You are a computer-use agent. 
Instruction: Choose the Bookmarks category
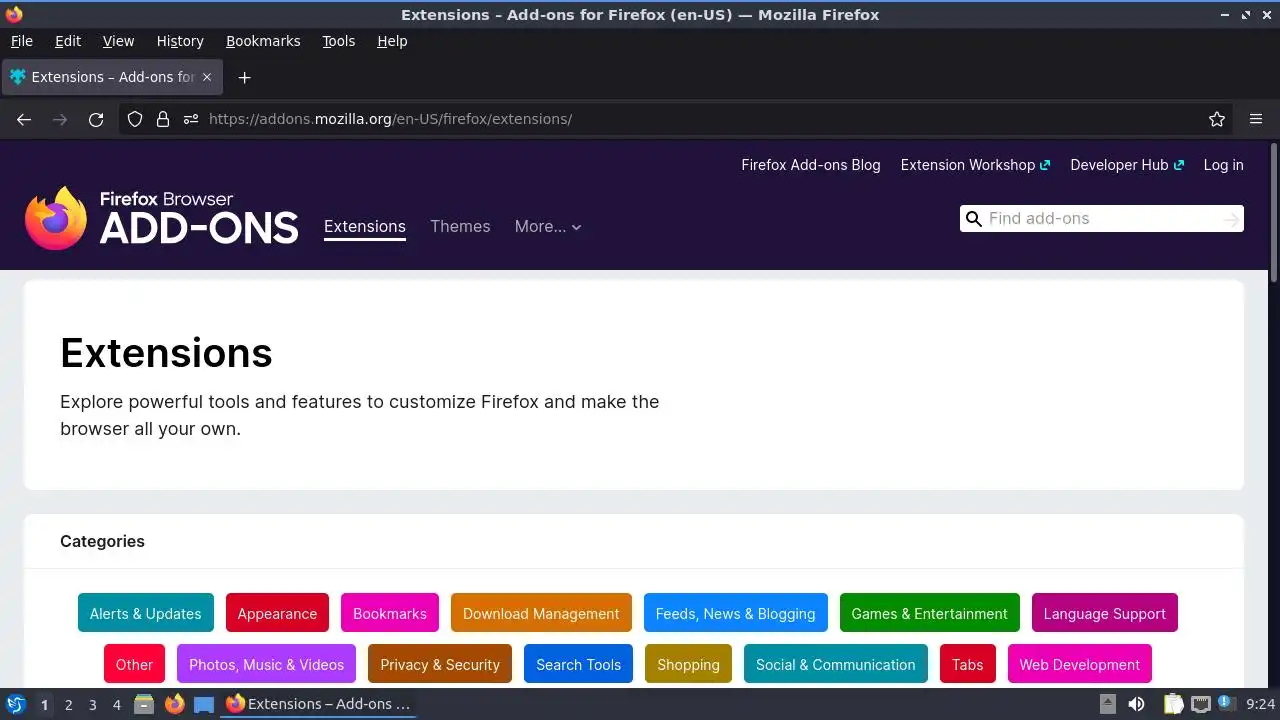[390, 613]
